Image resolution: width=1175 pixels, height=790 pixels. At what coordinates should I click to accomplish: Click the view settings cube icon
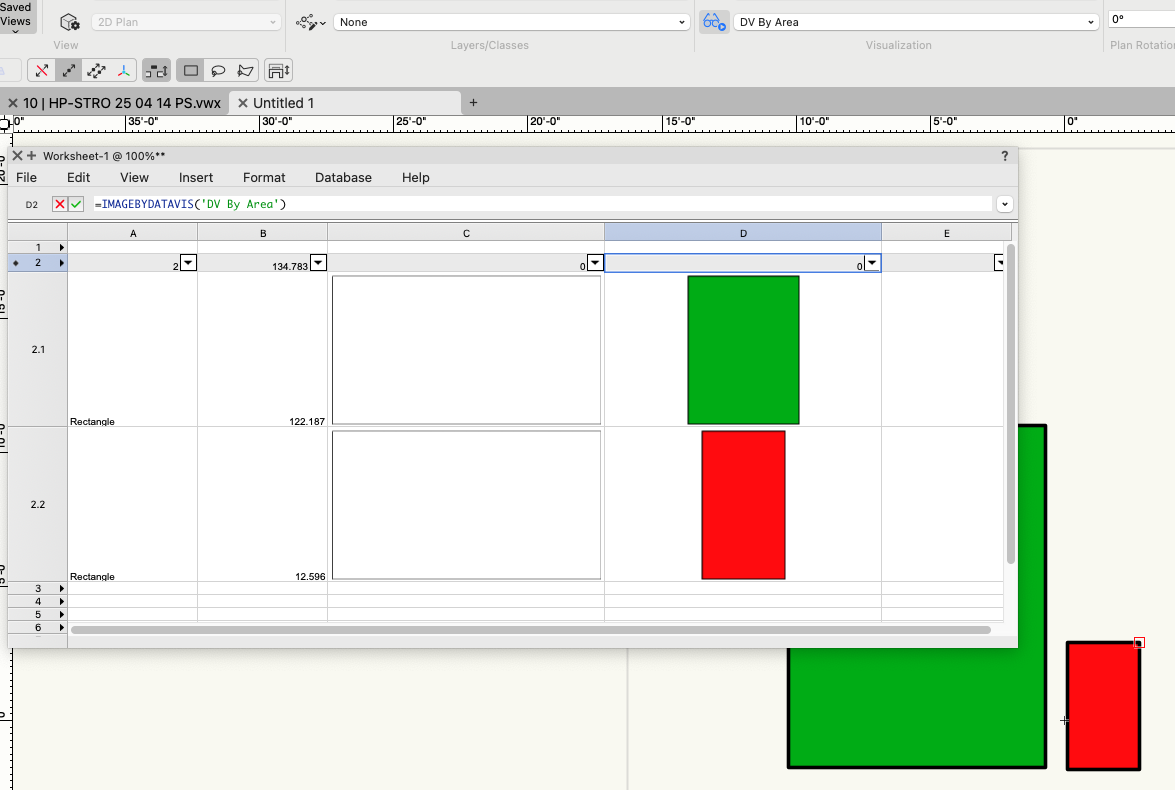(x=69, y=22)
